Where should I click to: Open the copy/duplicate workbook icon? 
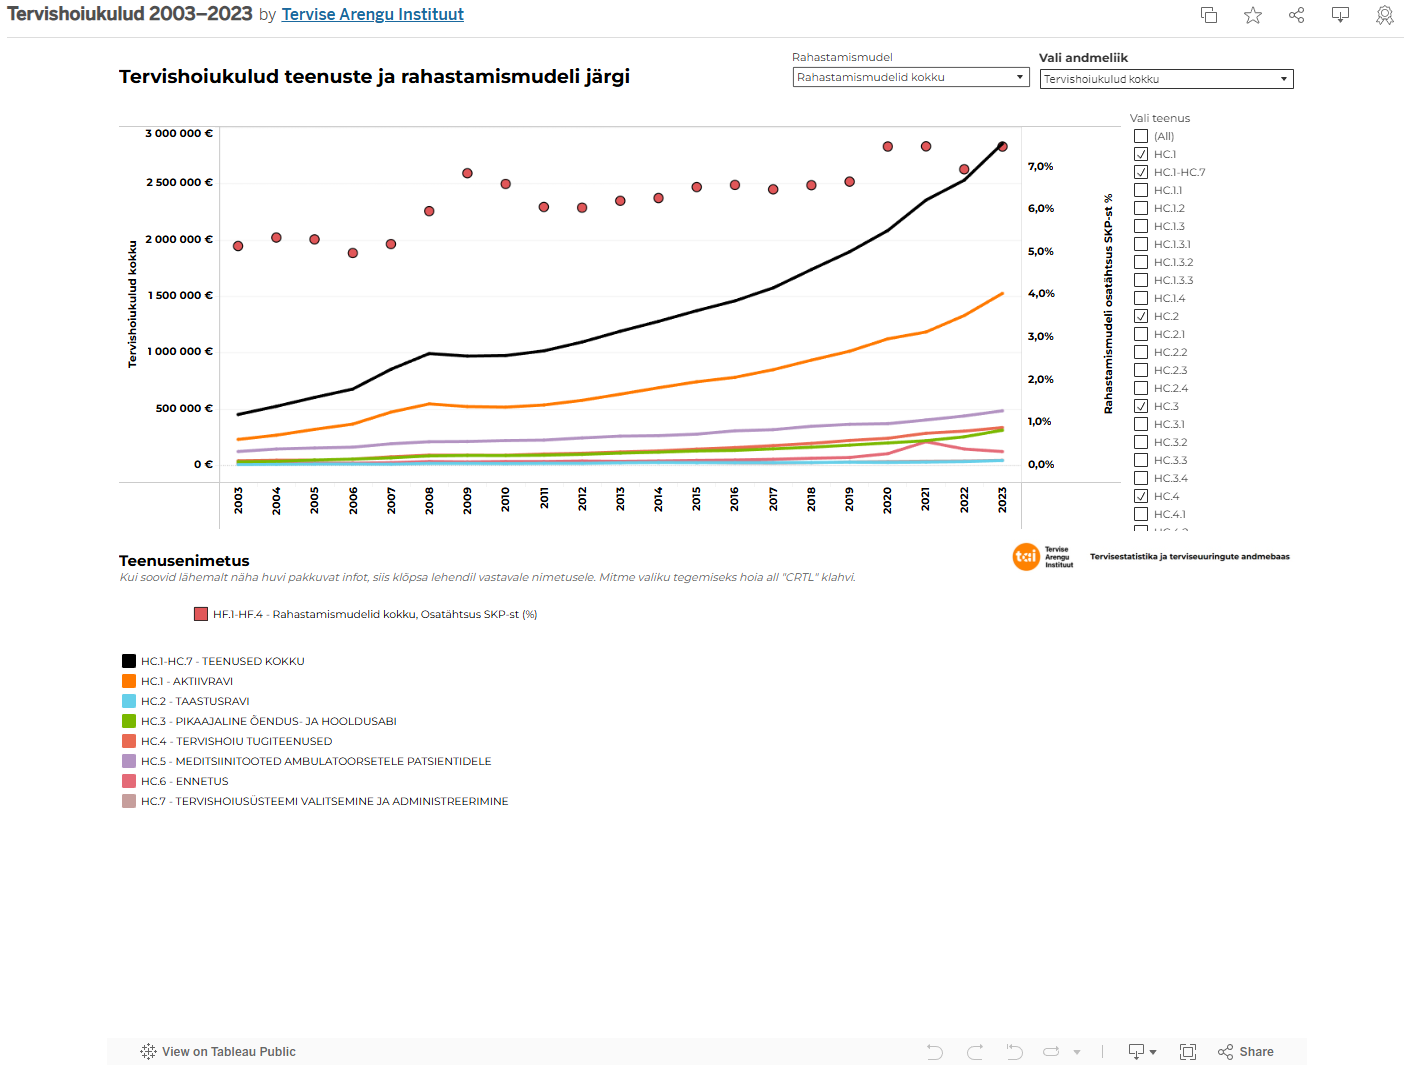(1209, 15)
